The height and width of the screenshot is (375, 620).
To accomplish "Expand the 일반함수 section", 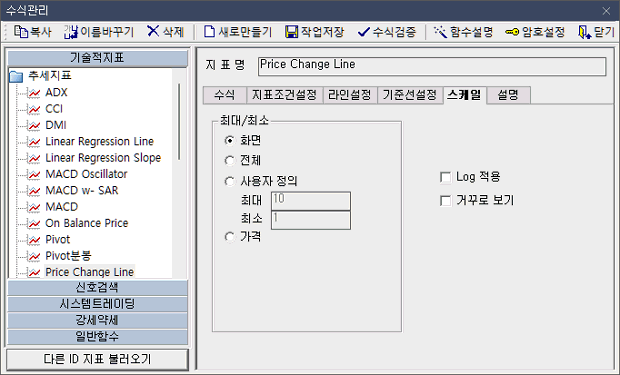I will click(97, 336).
